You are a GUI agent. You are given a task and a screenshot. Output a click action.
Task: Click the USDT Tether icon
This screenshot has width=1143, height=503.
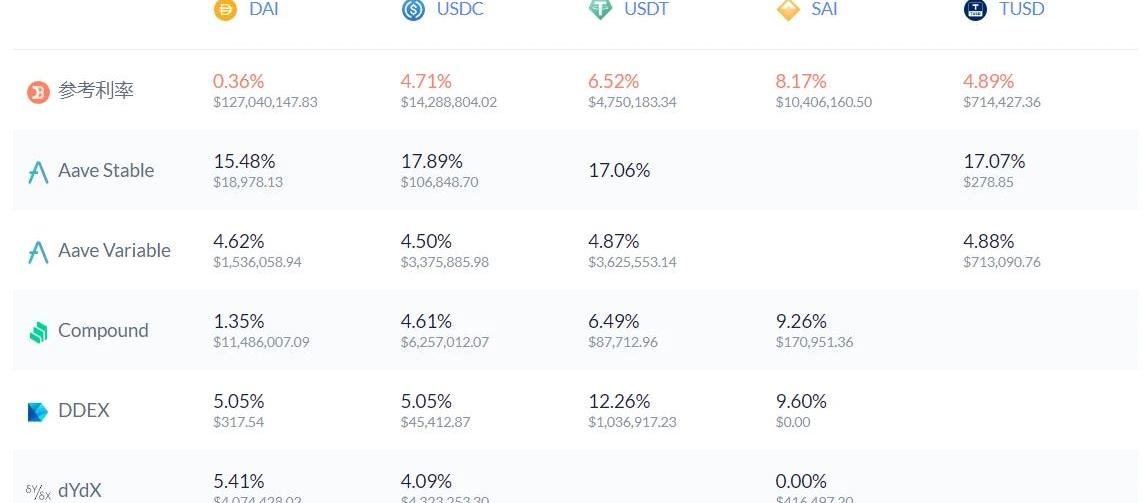coord(601,10)
